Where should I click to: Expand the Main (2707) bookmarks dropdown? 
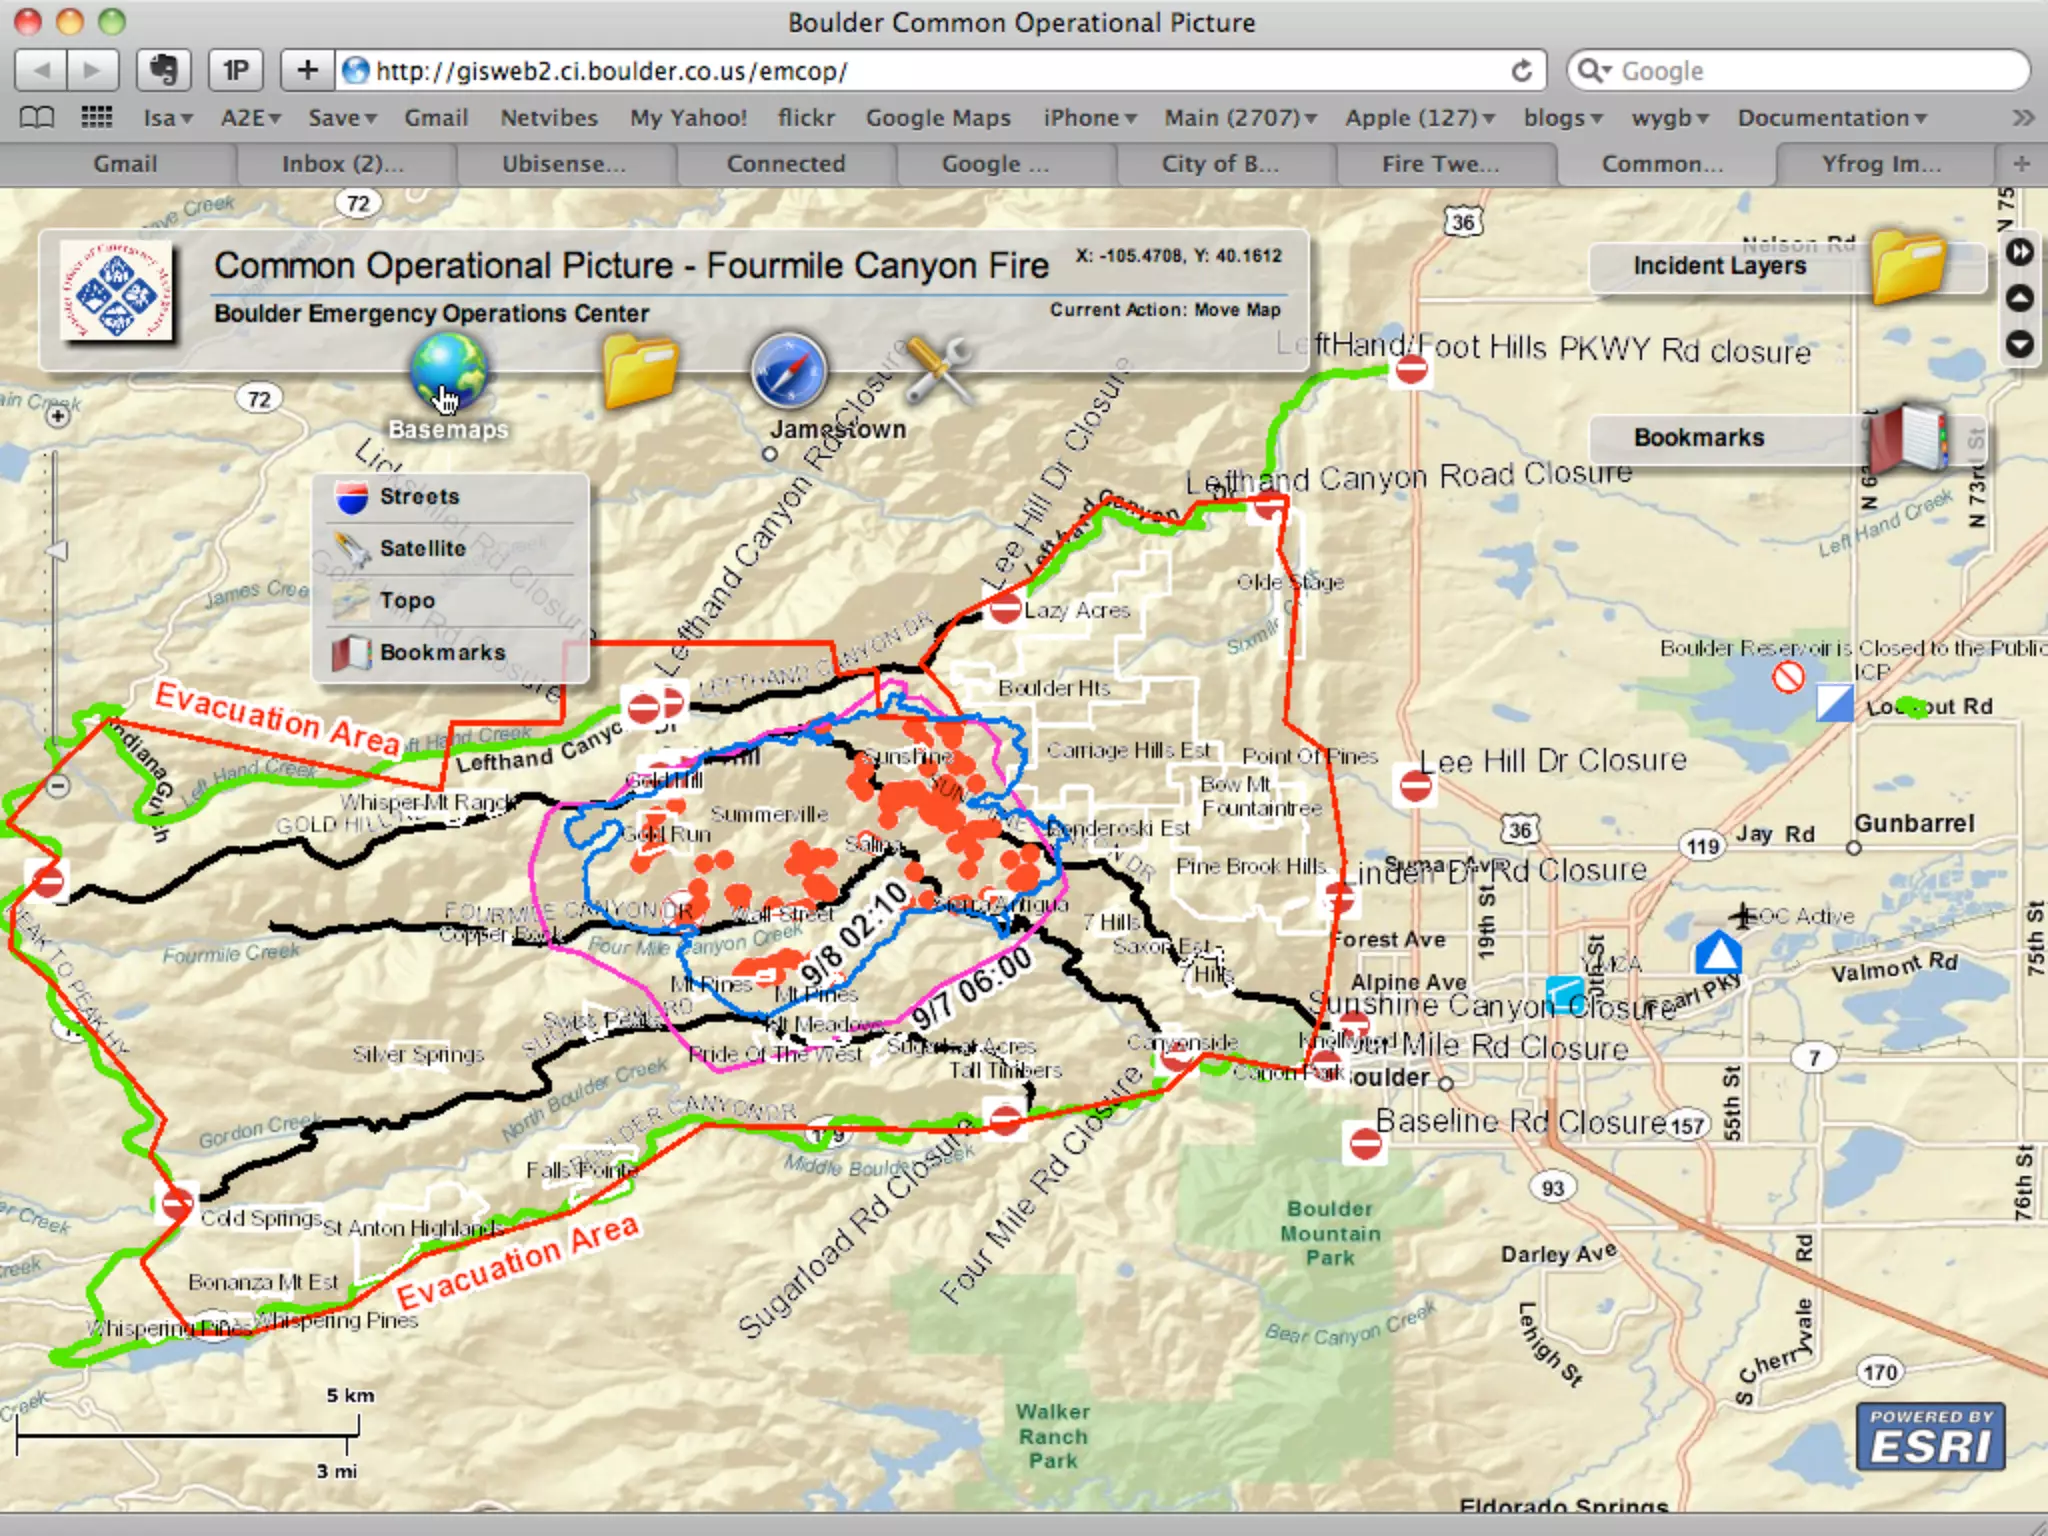[x=1240, y=118]
